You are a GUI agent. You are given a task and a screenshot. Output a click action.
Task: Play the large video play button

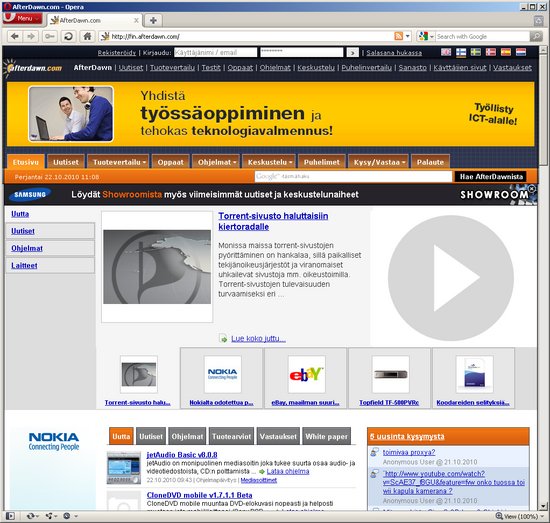(x=451, y=278)
